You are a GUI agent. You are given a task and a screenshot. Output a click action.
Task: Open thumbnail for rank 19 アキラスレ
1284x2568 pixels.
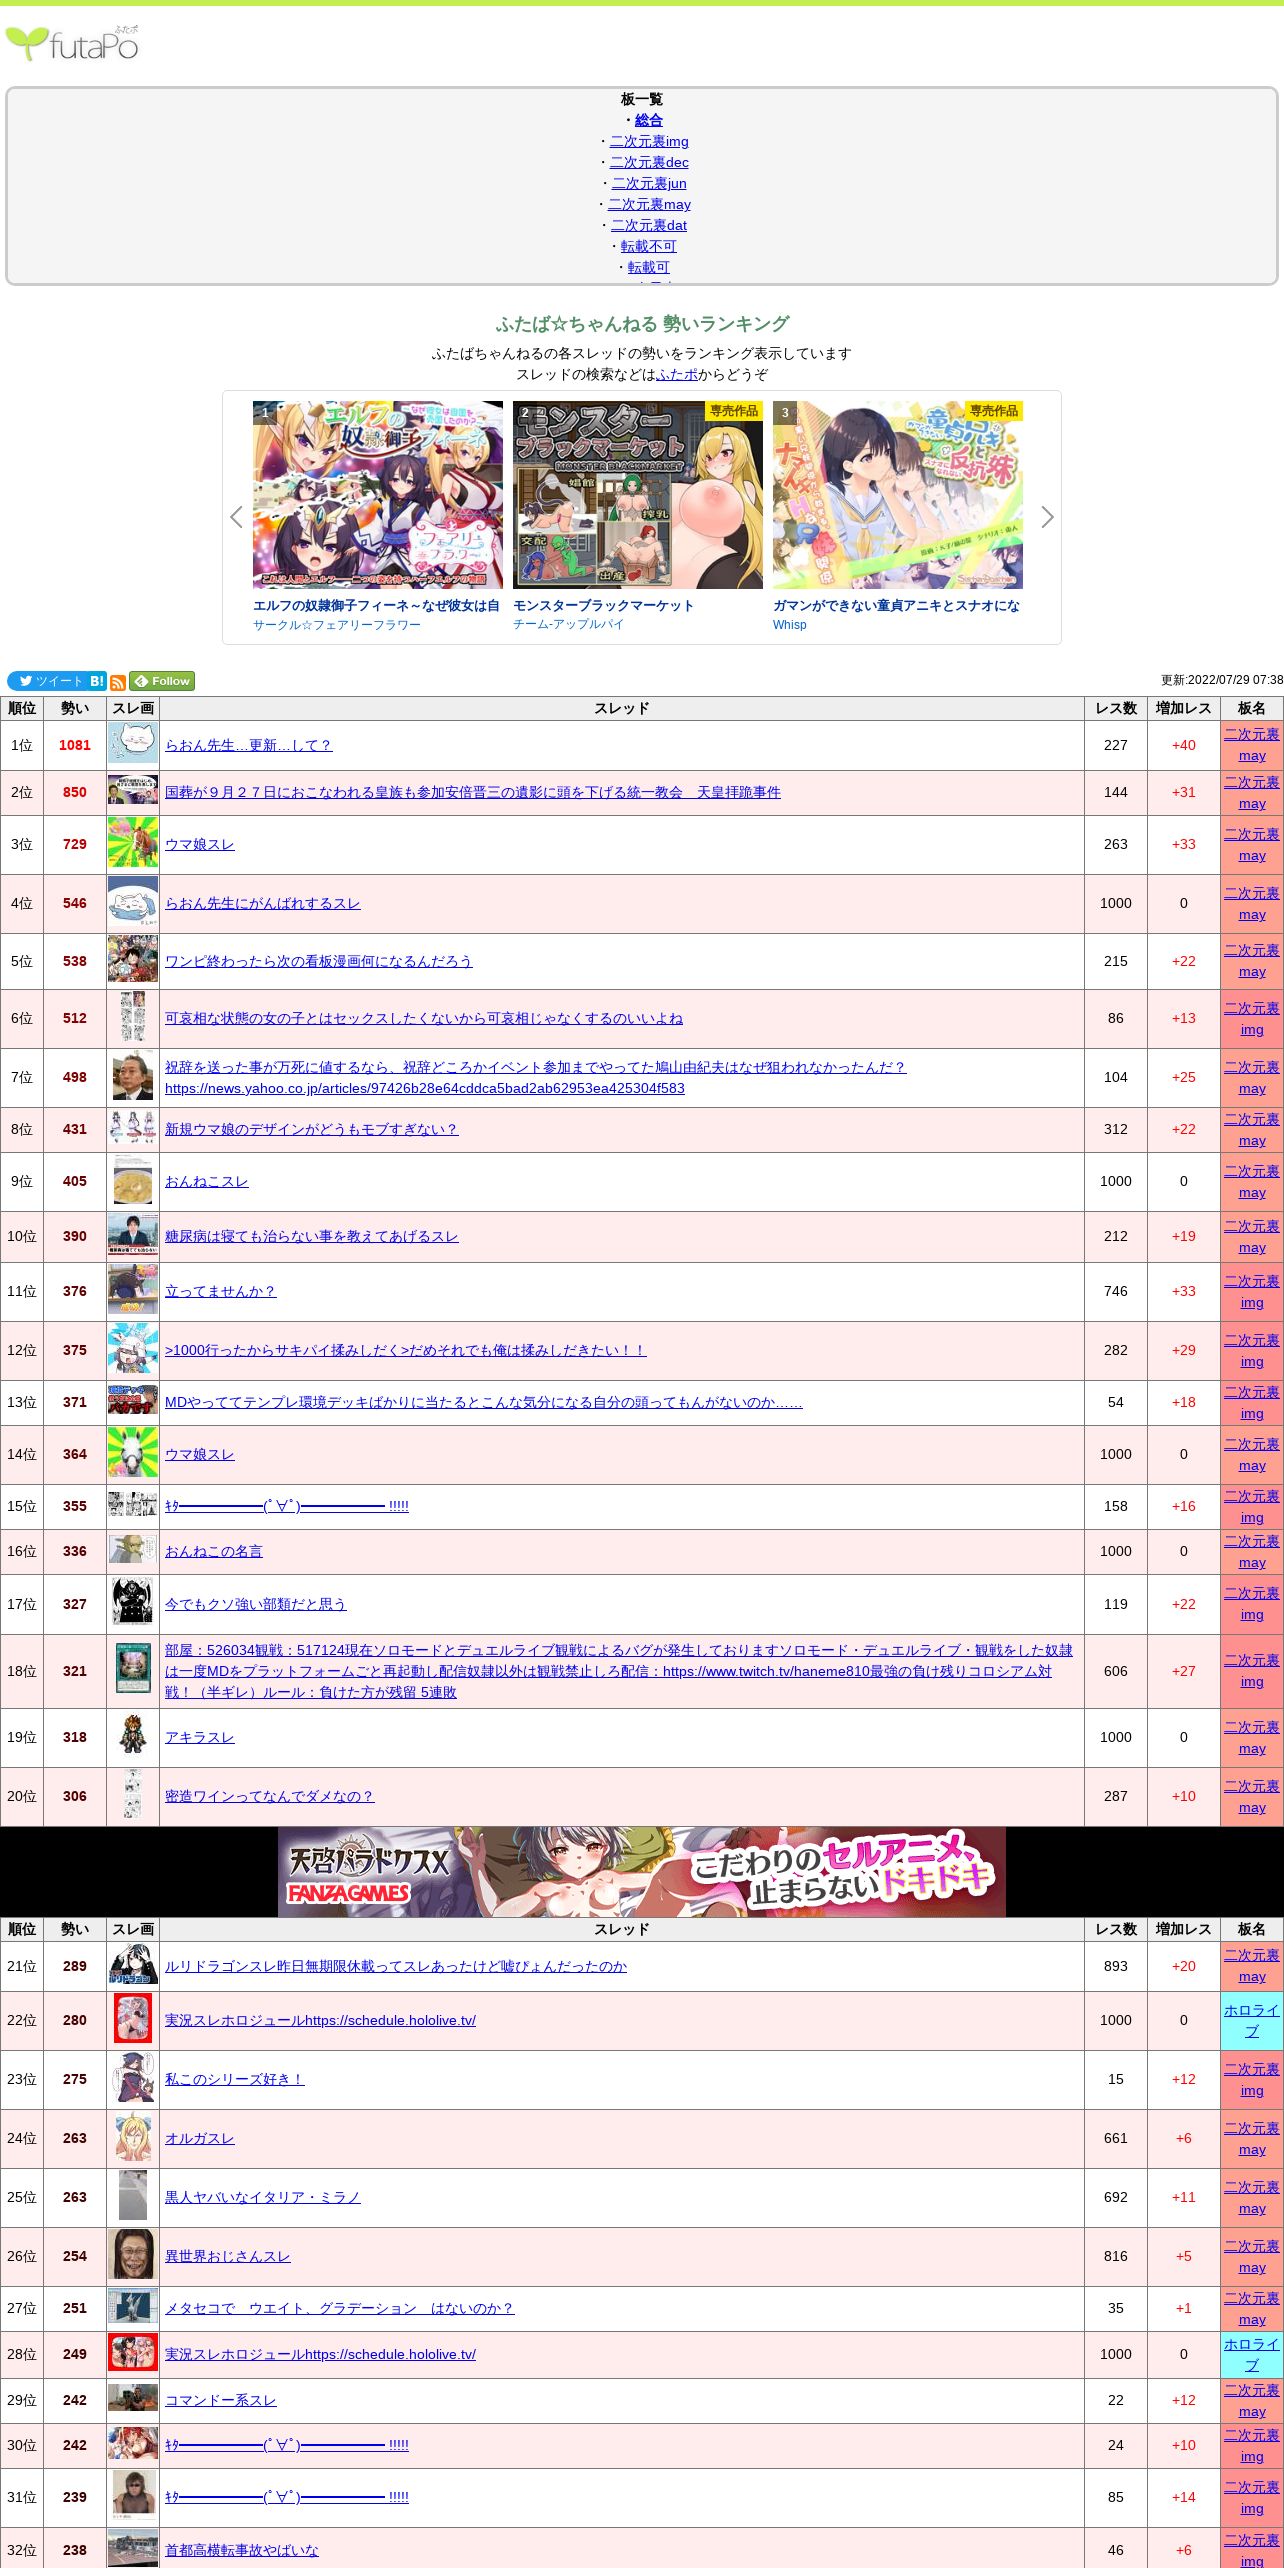tap(133, 1736)
